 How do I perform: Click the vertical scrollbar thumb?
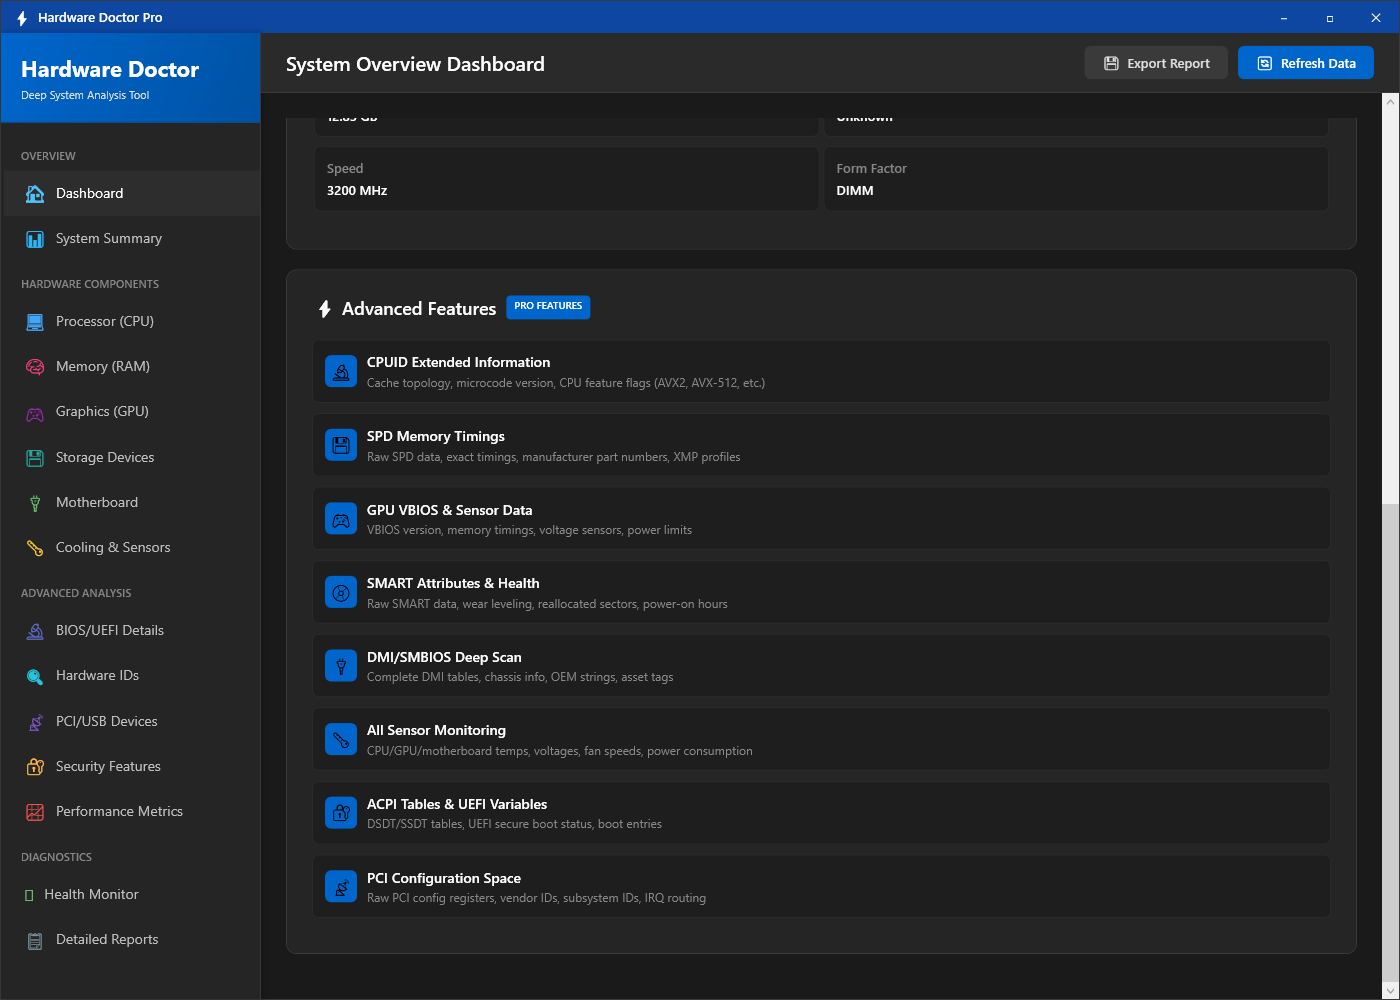pyautogui.click(x=1391, y=742)
